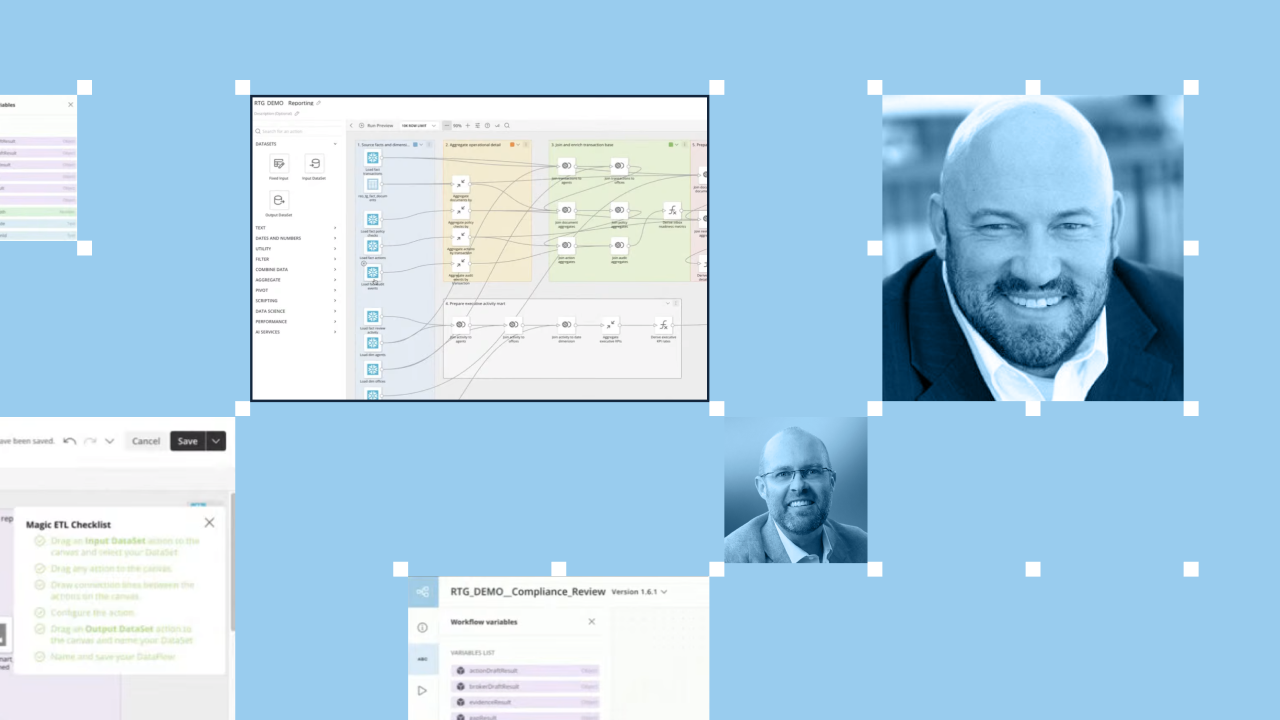Image resolution: width=1280 pixels, height=720 pixels.
Task: Click the blue color swatch of section 1
Action: (x=415, y=144)
